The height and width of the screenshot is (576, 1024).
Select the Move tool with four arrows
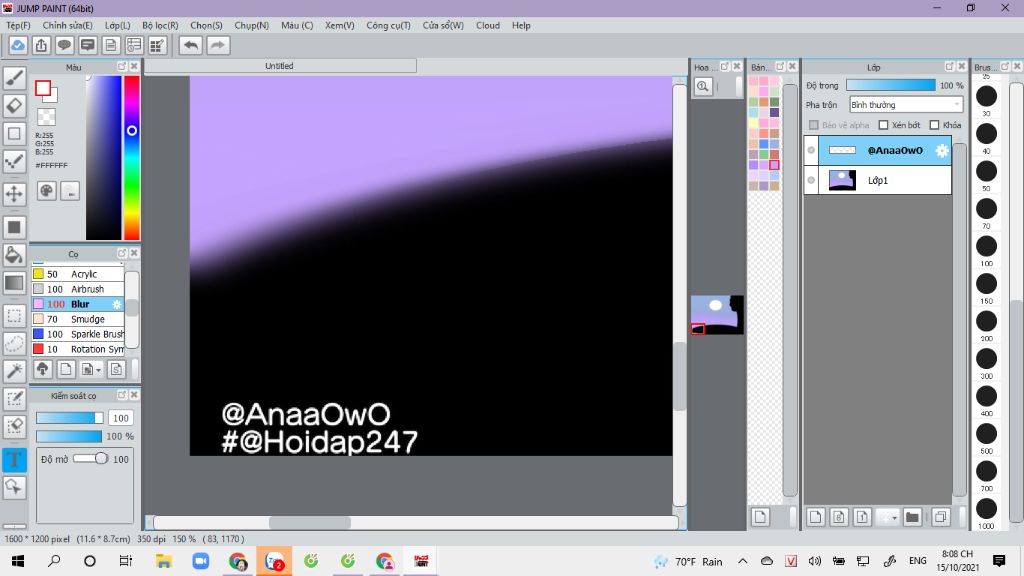click(x=14, y=194)
